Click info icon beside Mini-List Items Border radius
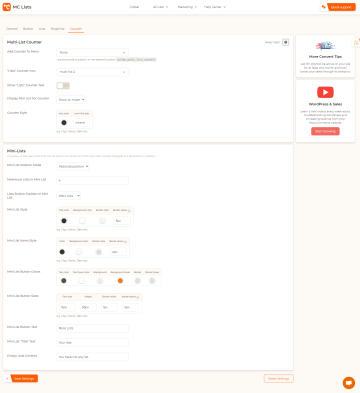 (x=125, y=242)
